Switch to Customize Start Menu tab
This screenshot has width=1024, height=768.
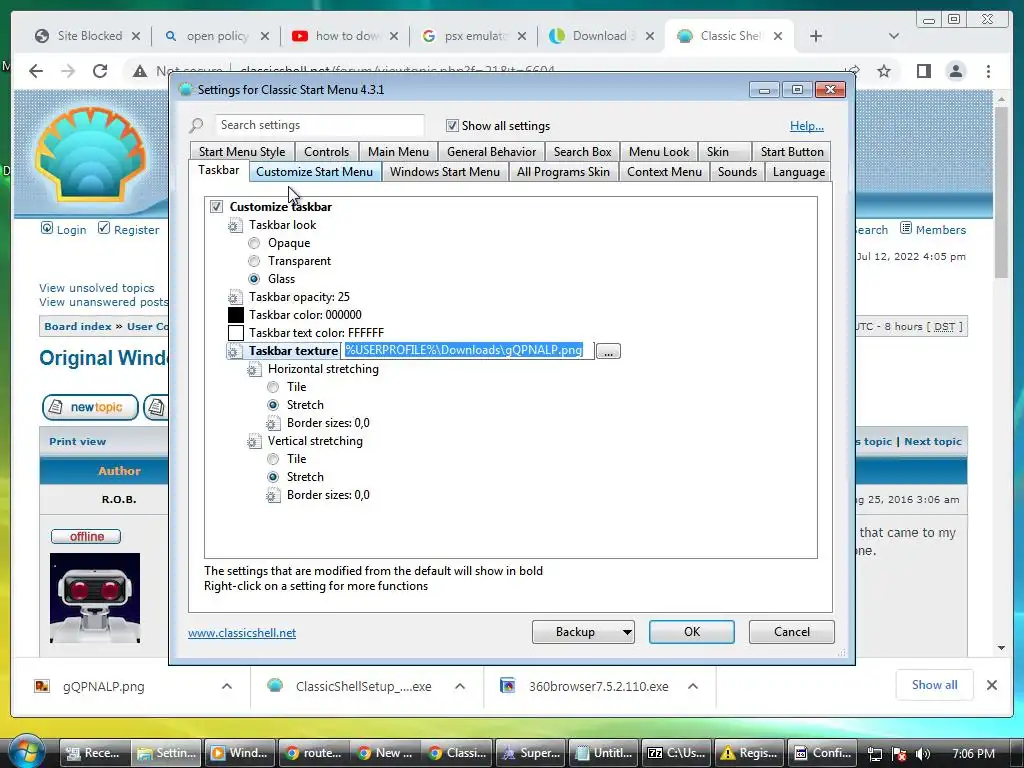314,172
